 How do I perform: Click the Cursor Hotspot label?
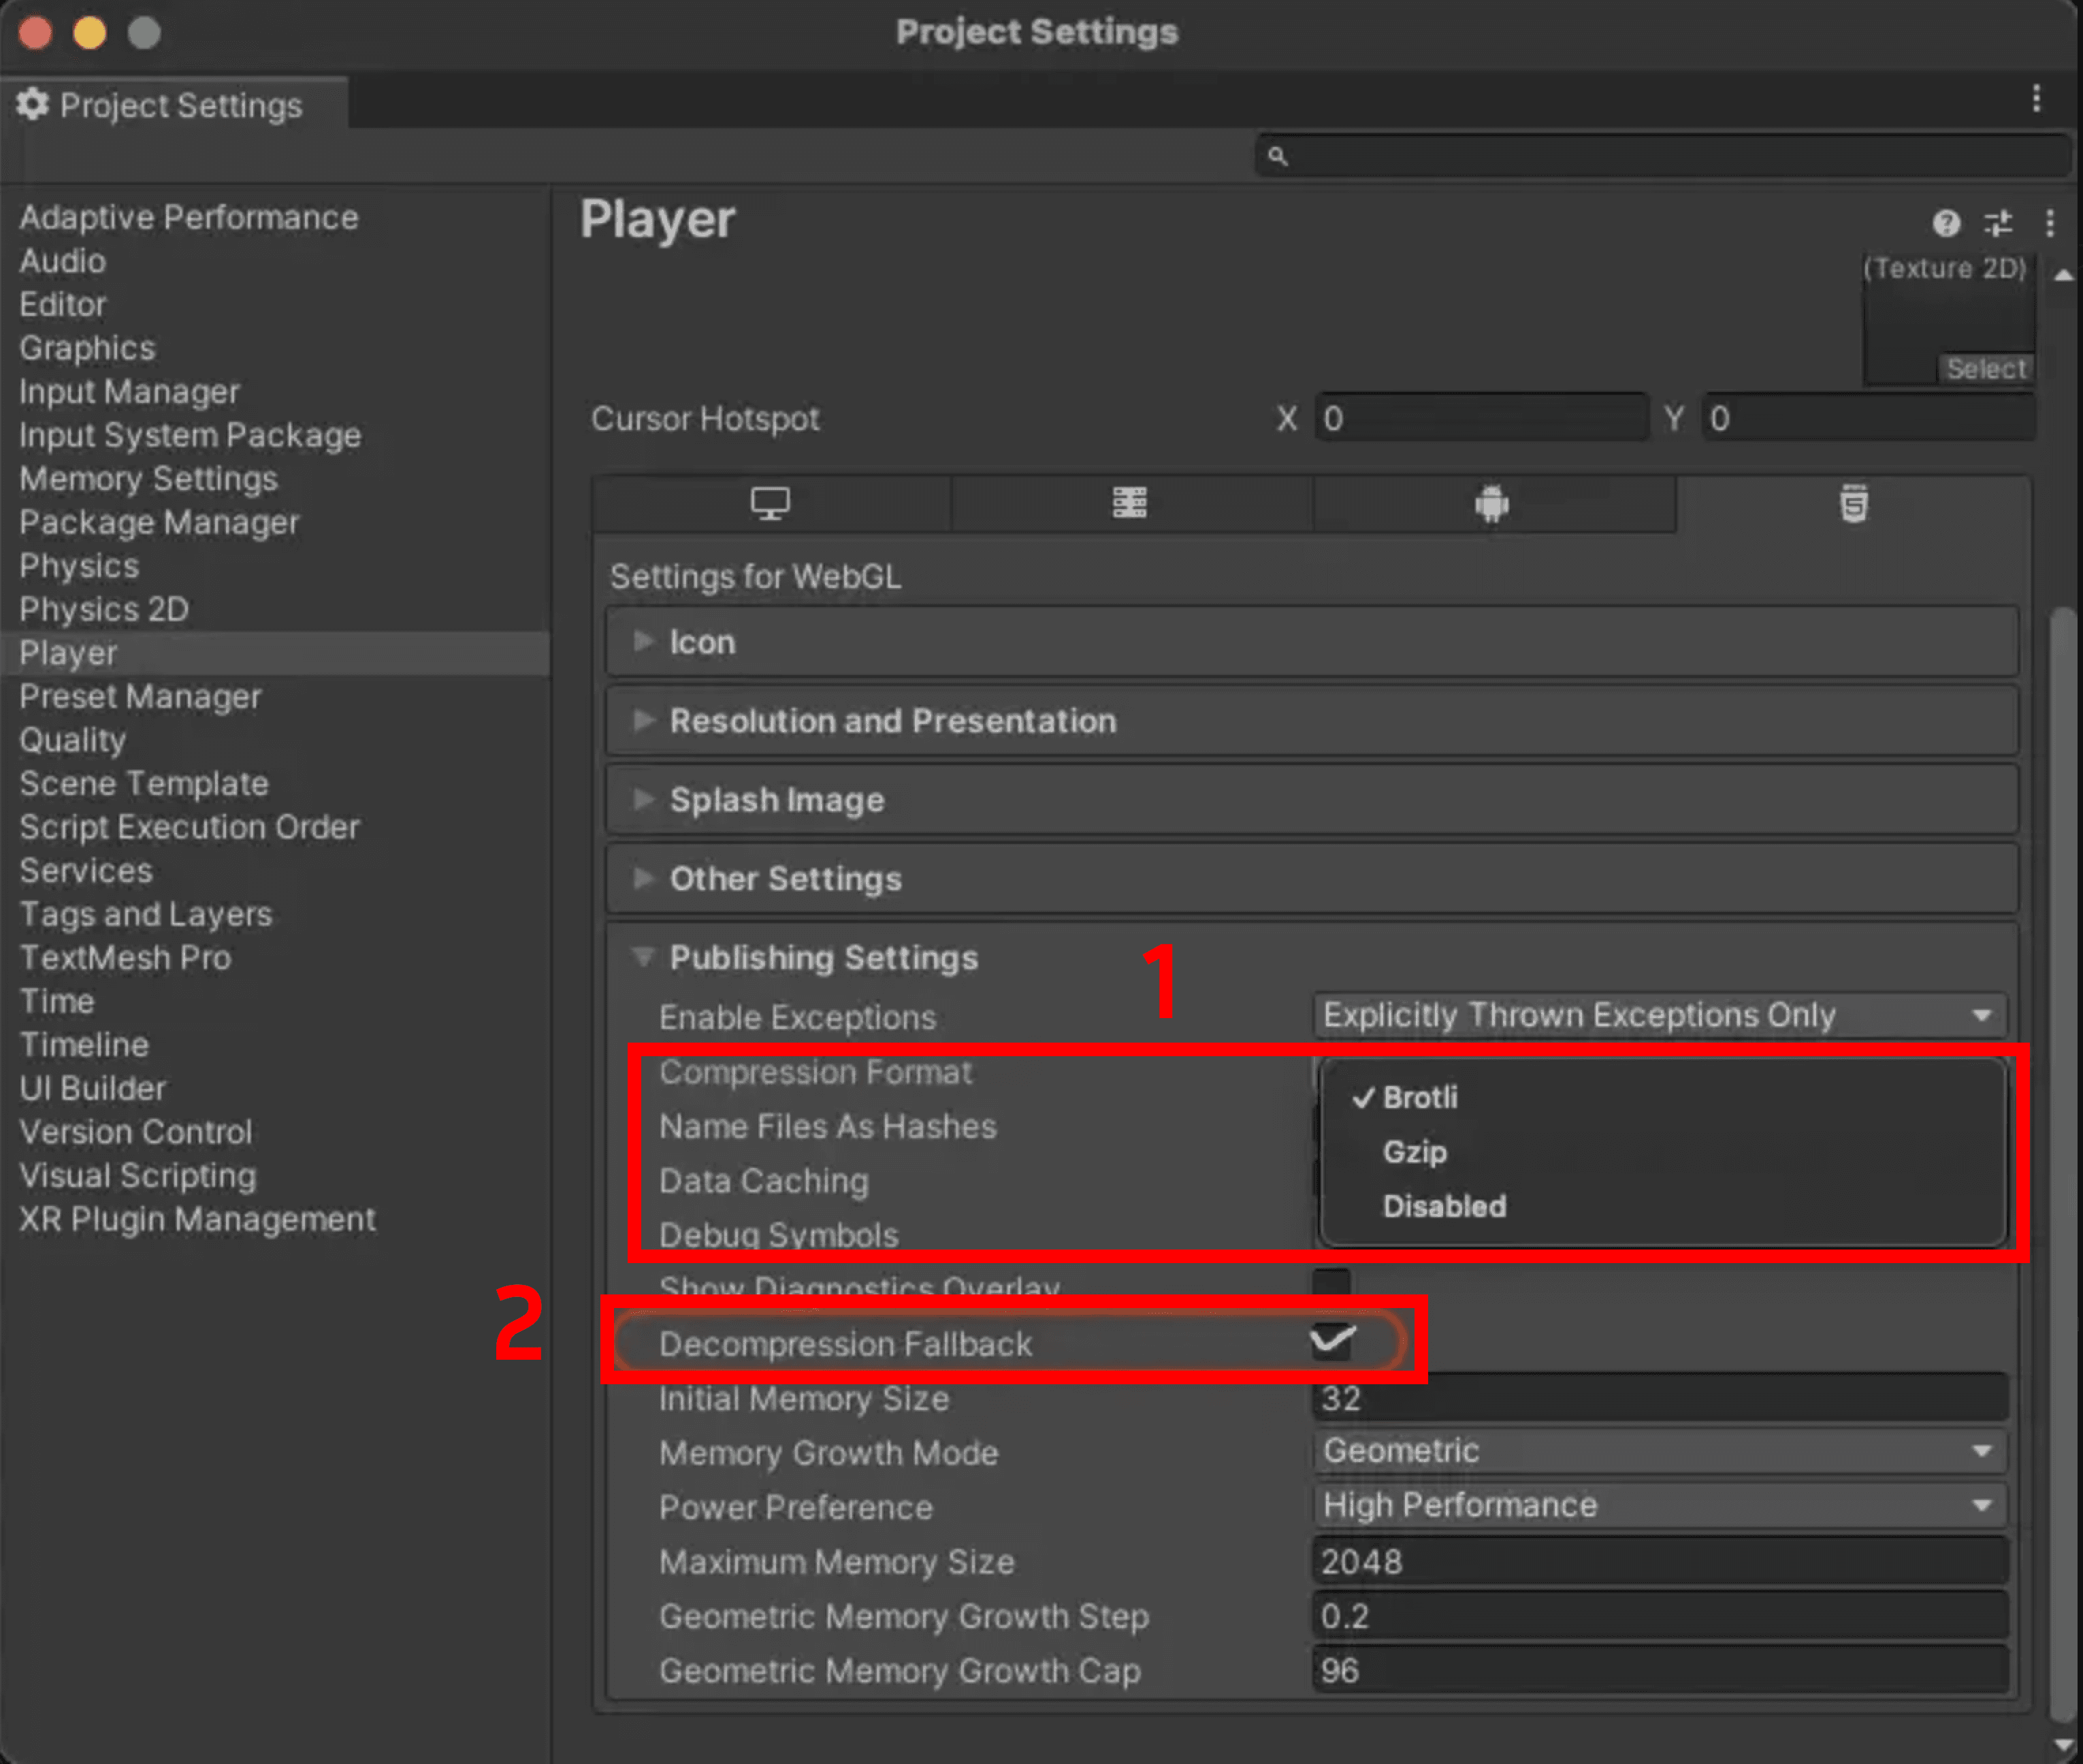(705, 418)
